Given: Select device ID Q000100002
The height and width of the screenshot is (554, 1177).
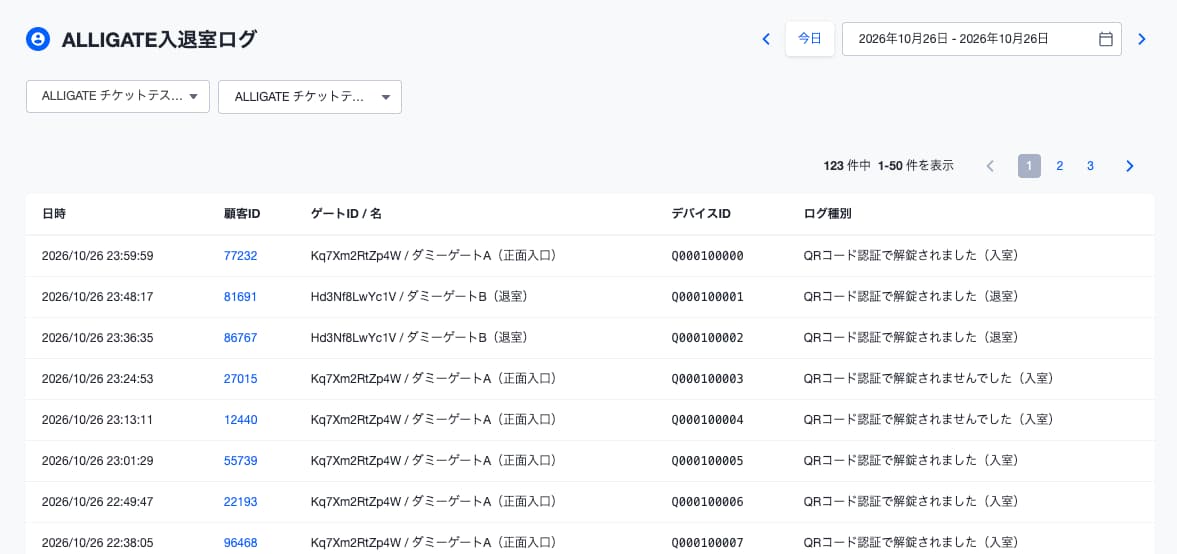Looking at the screenshot, I should pyautogui.click(x=707, y=338).
